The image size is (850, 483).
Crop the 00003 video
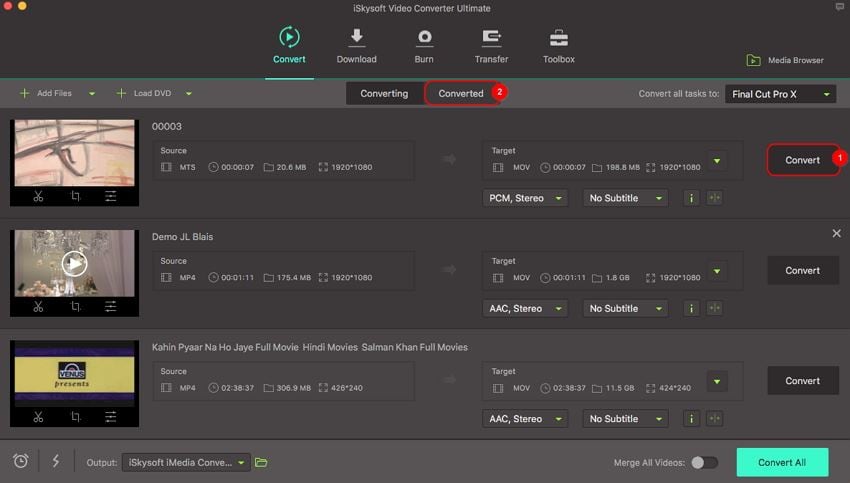pyautogui.click(x=75, y=196)
